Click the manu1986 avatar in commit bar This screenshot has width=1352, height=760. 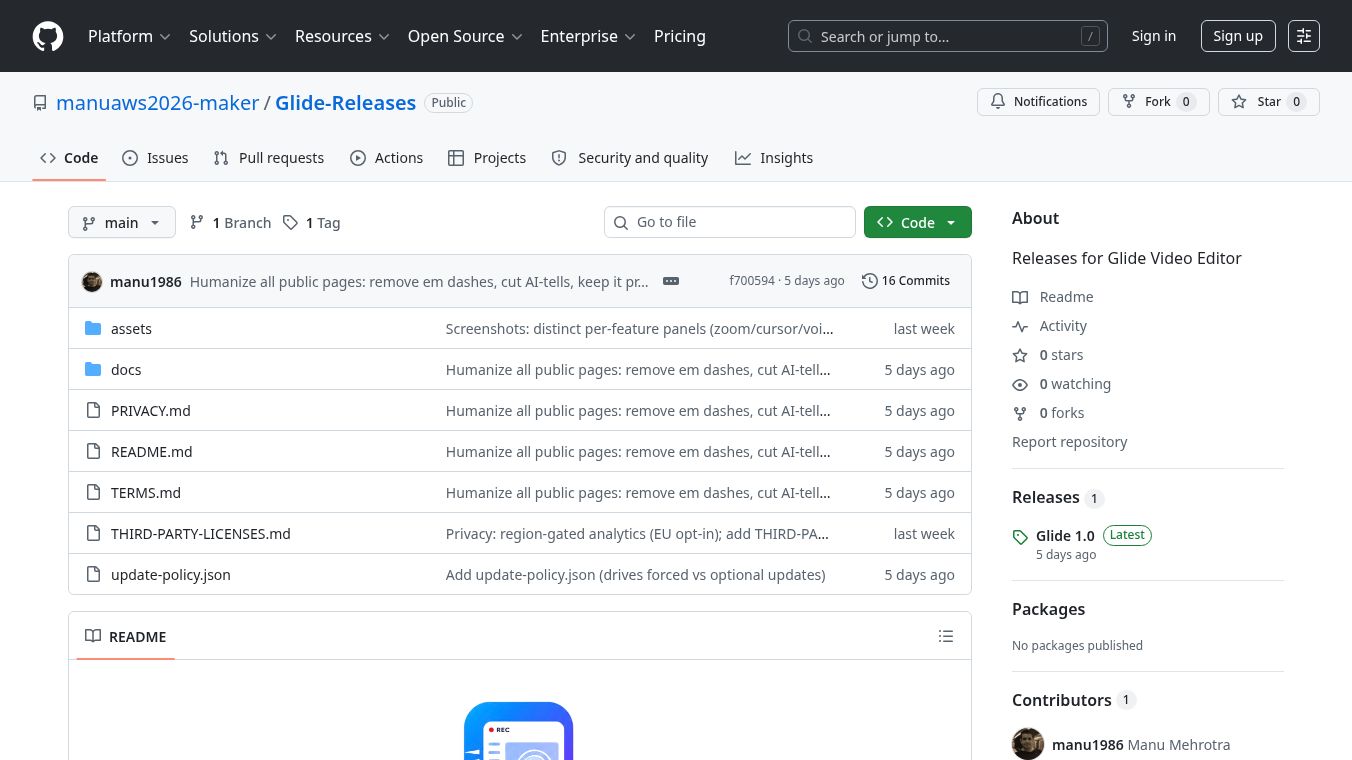click(92, 281)
